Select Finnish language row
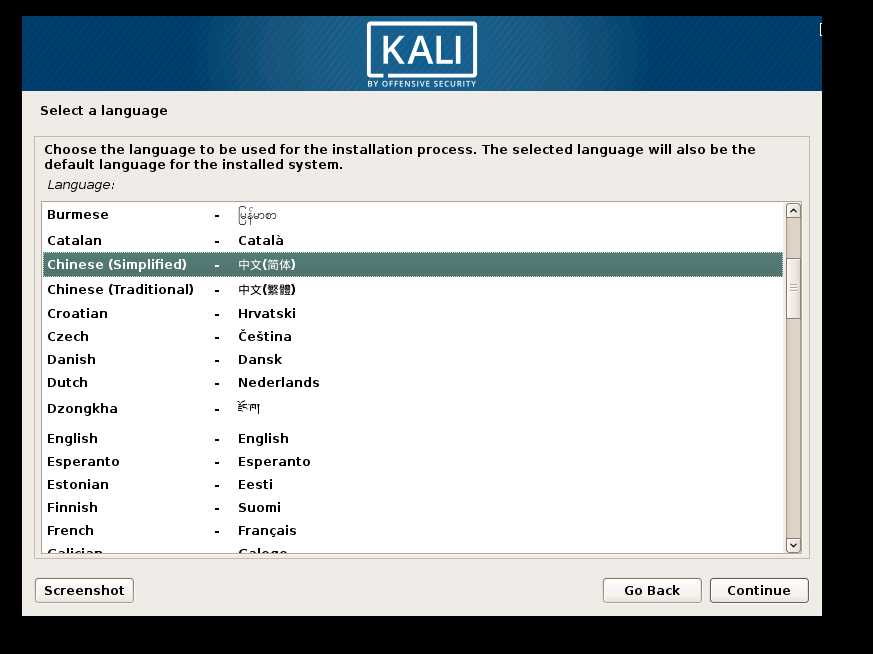 click(x=413, y=508)
